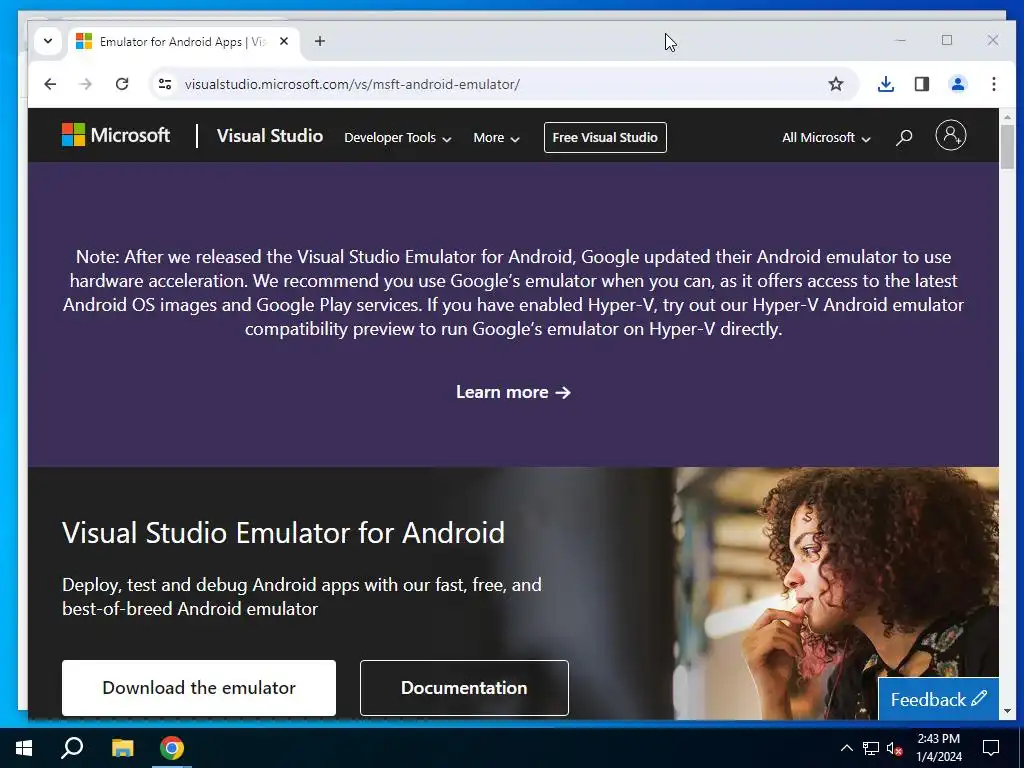Open Chrome downloads icon
The image size is (1024, 768).
(x=886, y=84)
